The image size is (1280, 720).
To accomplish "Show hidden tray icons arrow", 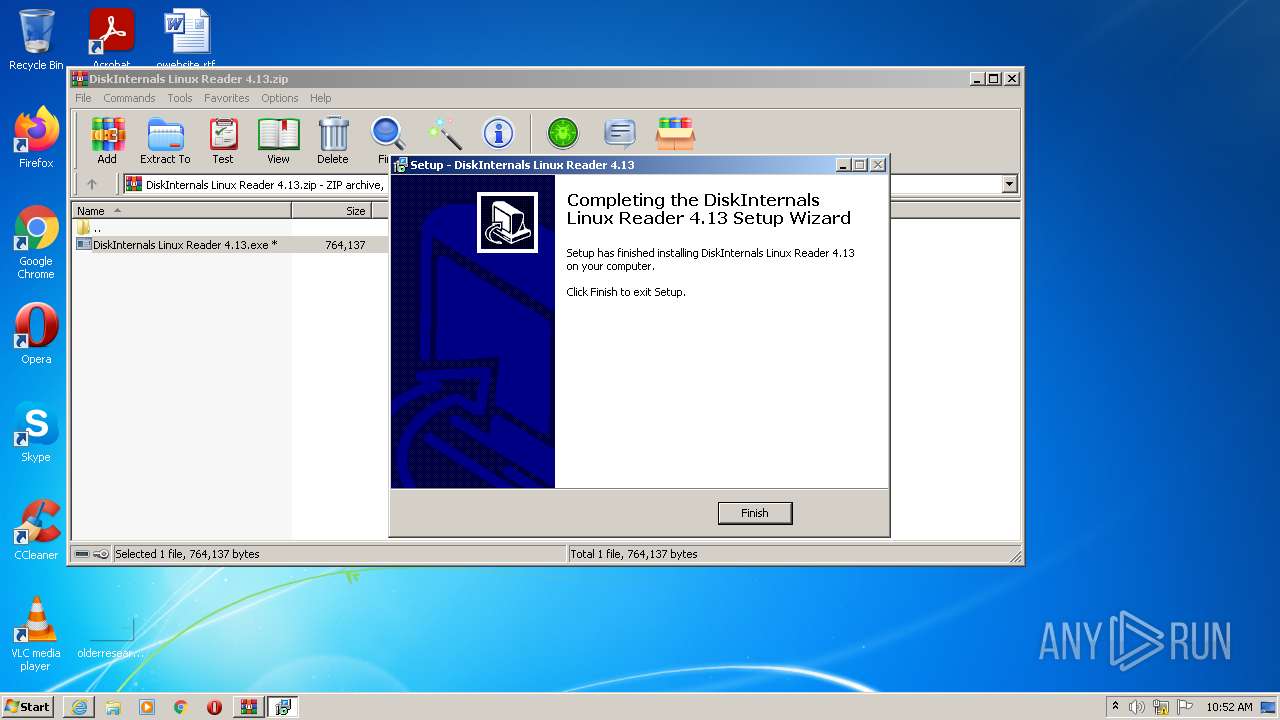I will (x=1115, y=707).
